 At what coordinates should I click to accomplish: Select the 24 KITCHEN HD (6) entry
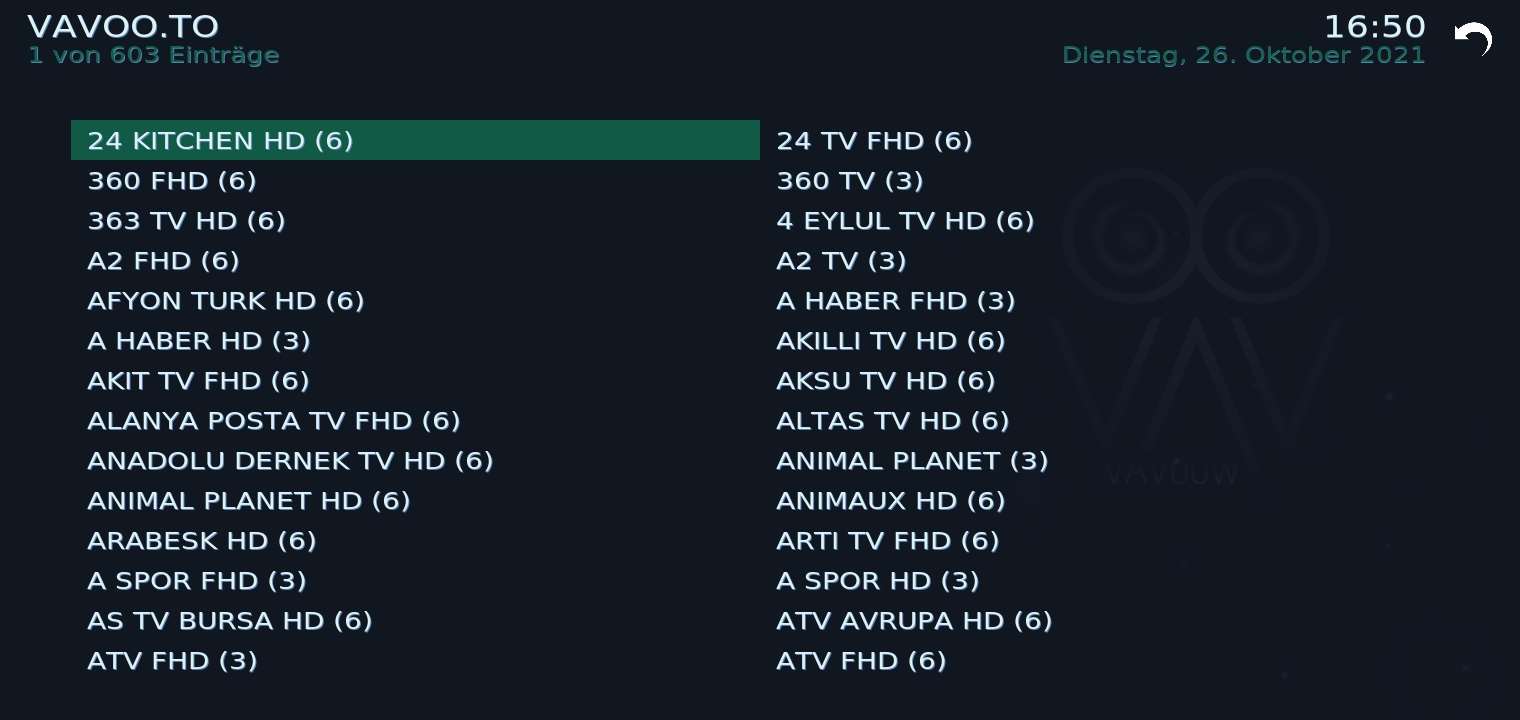click(220, 141)
